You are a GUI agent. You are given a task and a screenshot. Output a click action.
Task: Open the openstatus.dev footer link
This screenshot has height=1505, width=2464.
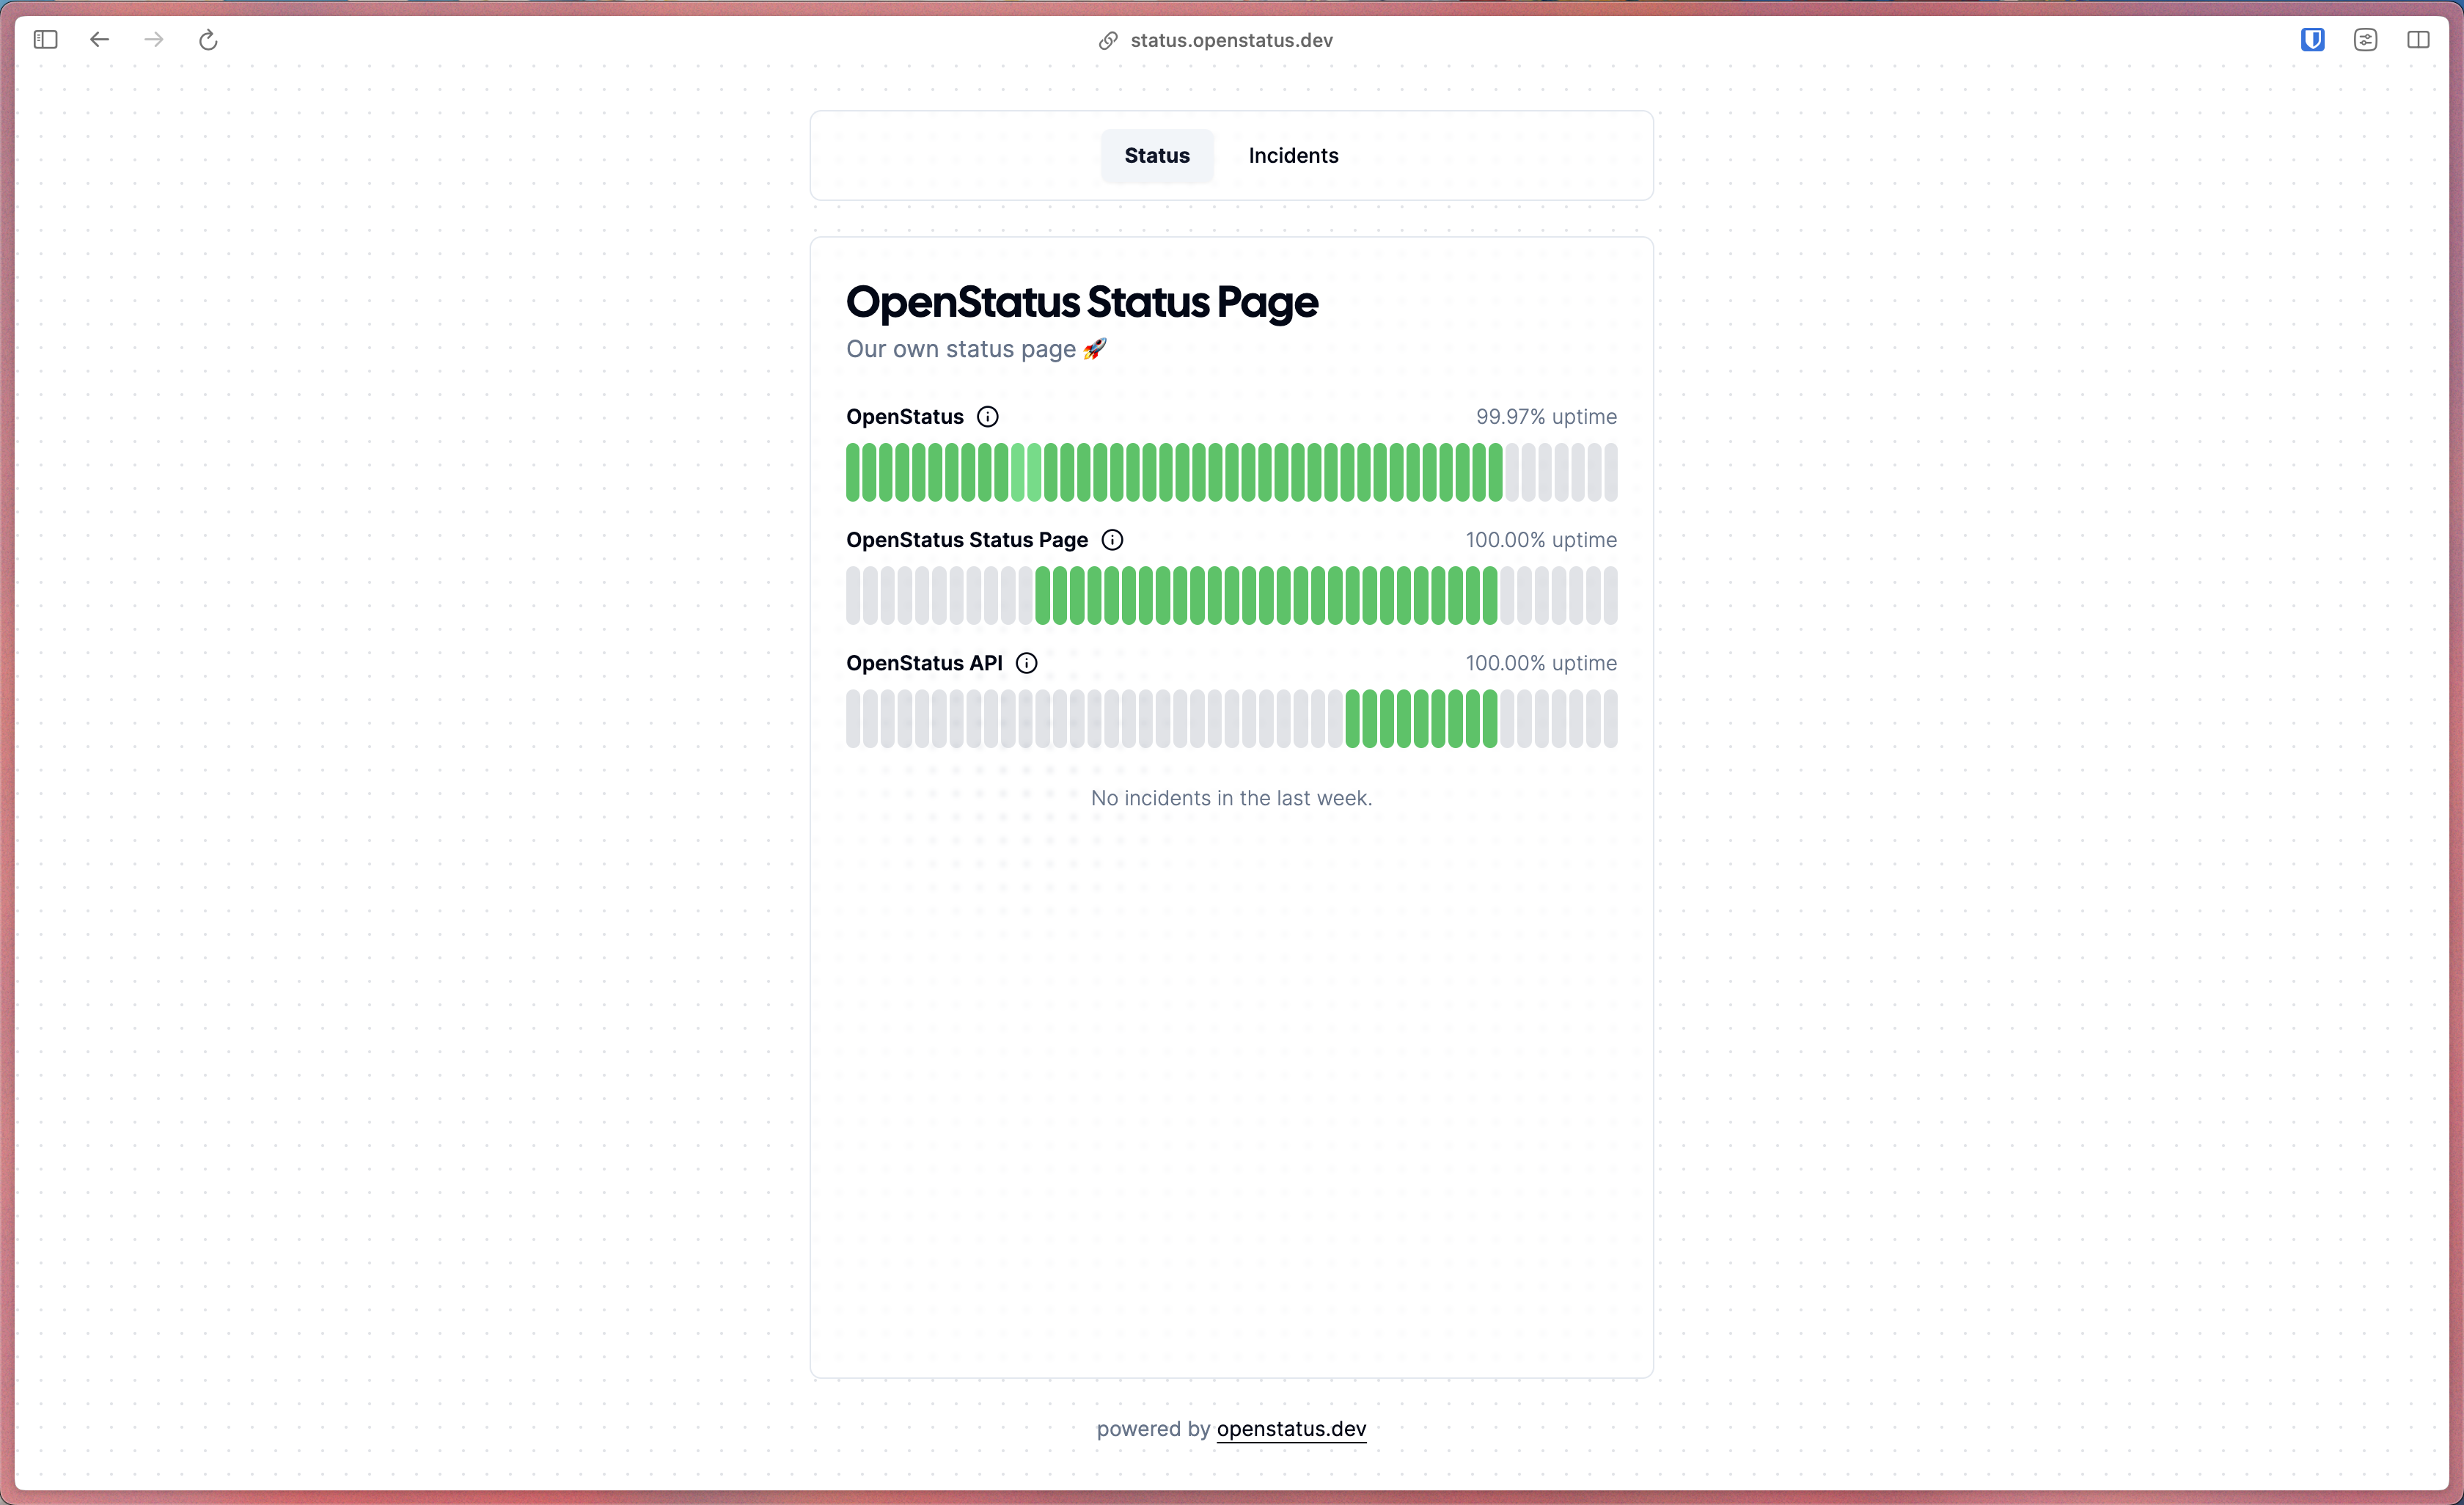(1291, 1428)
